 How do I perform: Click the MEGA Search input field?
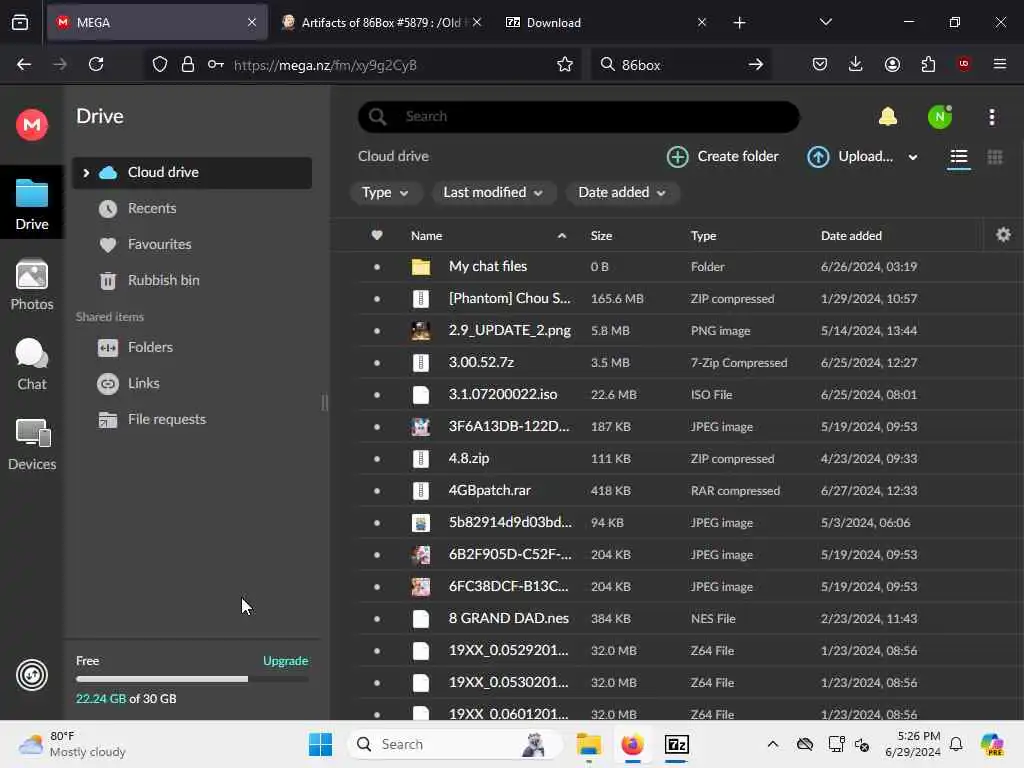click(579, 117)
